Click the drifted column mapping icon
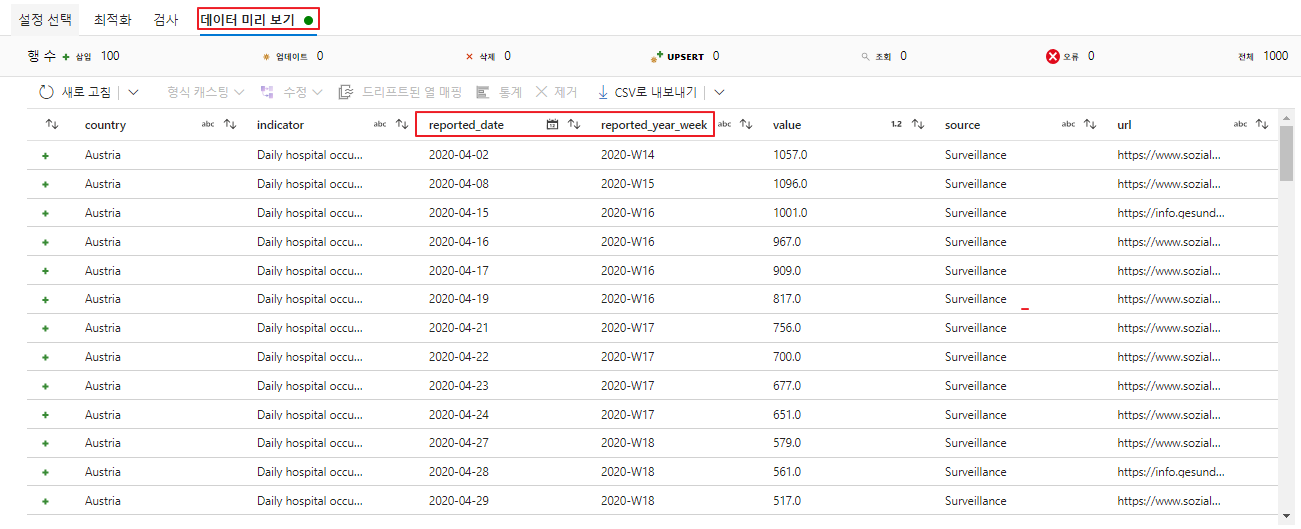 coord(346,92)
